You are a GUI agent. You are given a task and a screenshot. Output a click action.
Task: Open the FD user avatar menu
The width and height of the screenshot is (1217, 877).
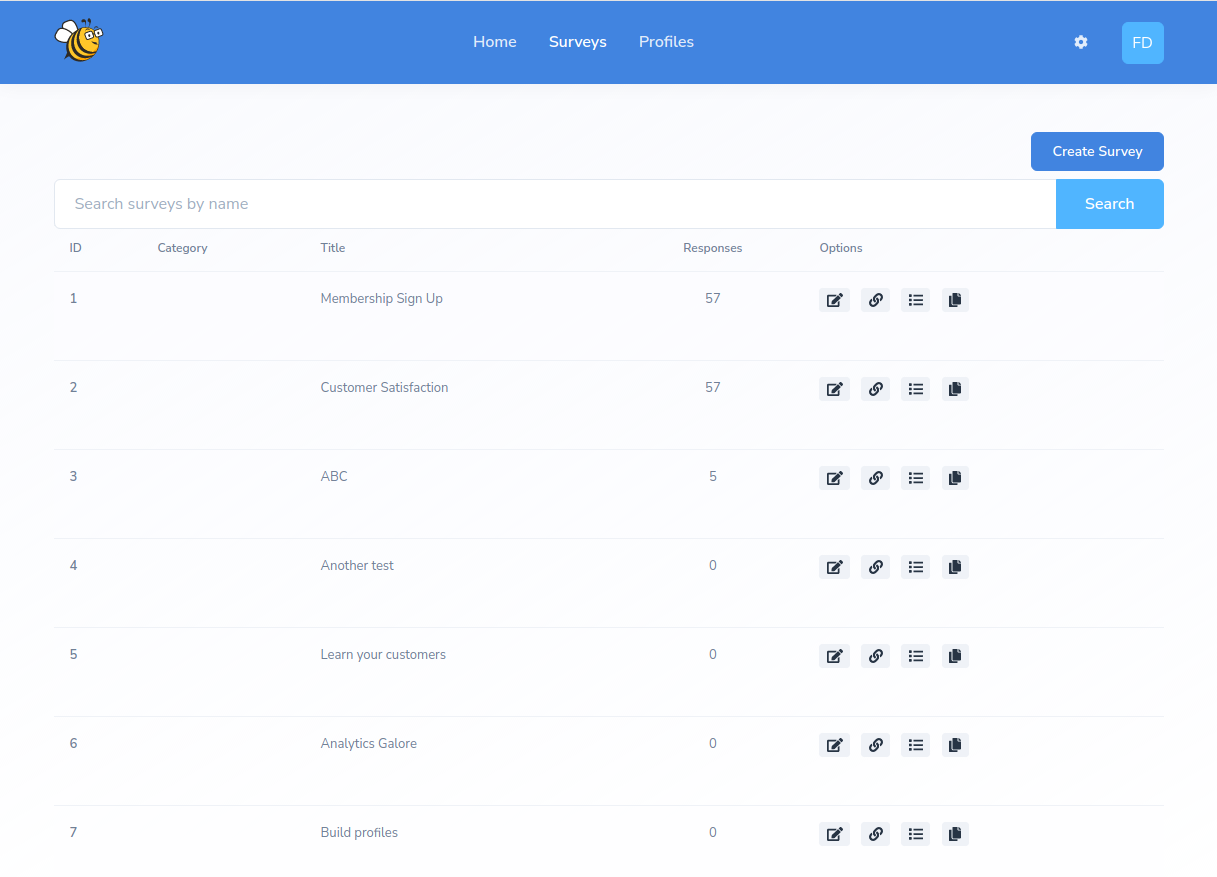pos(1142,43)
